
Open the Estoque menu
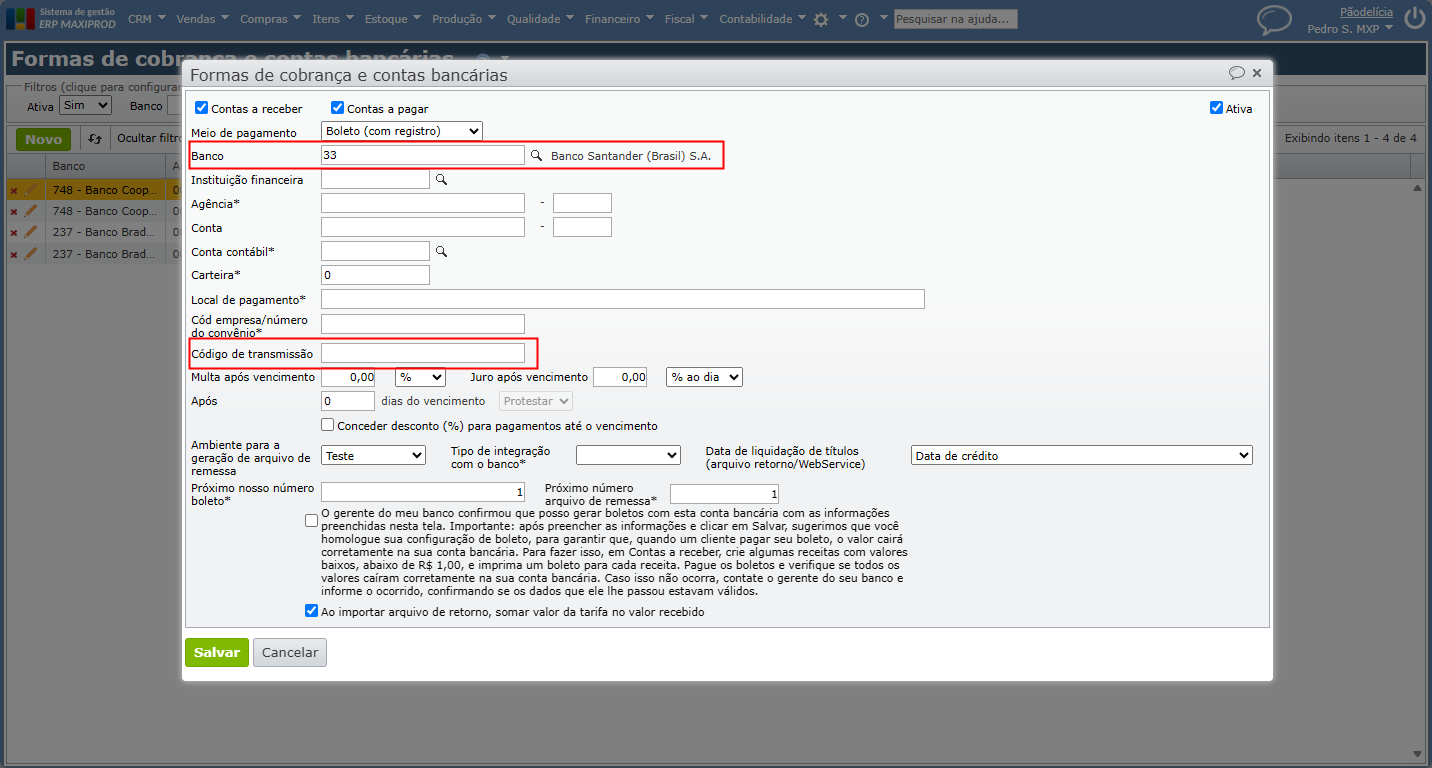tap(395, 19)
